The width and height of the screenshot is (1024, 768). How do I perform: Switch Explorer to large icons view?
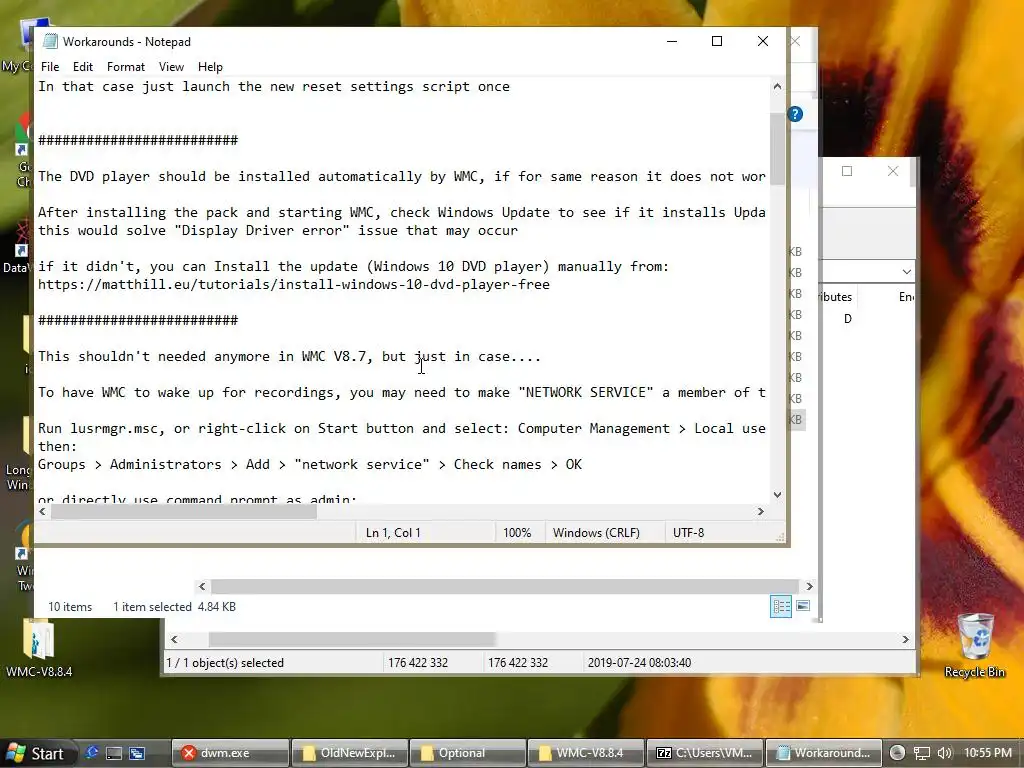point(803,606)
